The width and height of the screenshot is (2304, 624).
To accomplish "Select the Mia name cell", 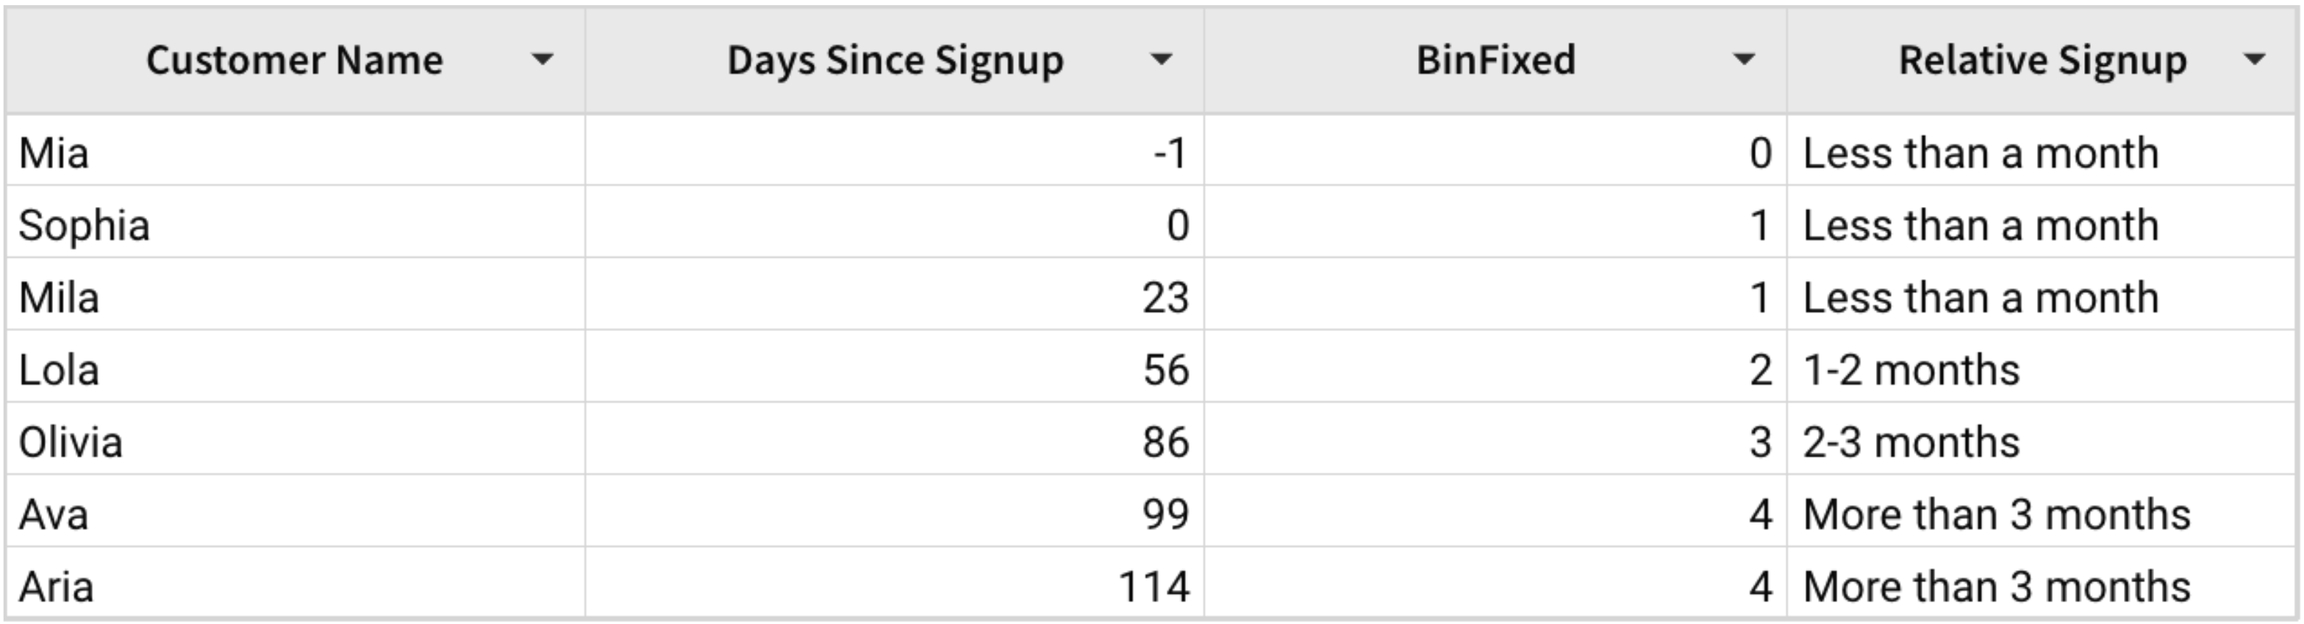I will [55, 154].
